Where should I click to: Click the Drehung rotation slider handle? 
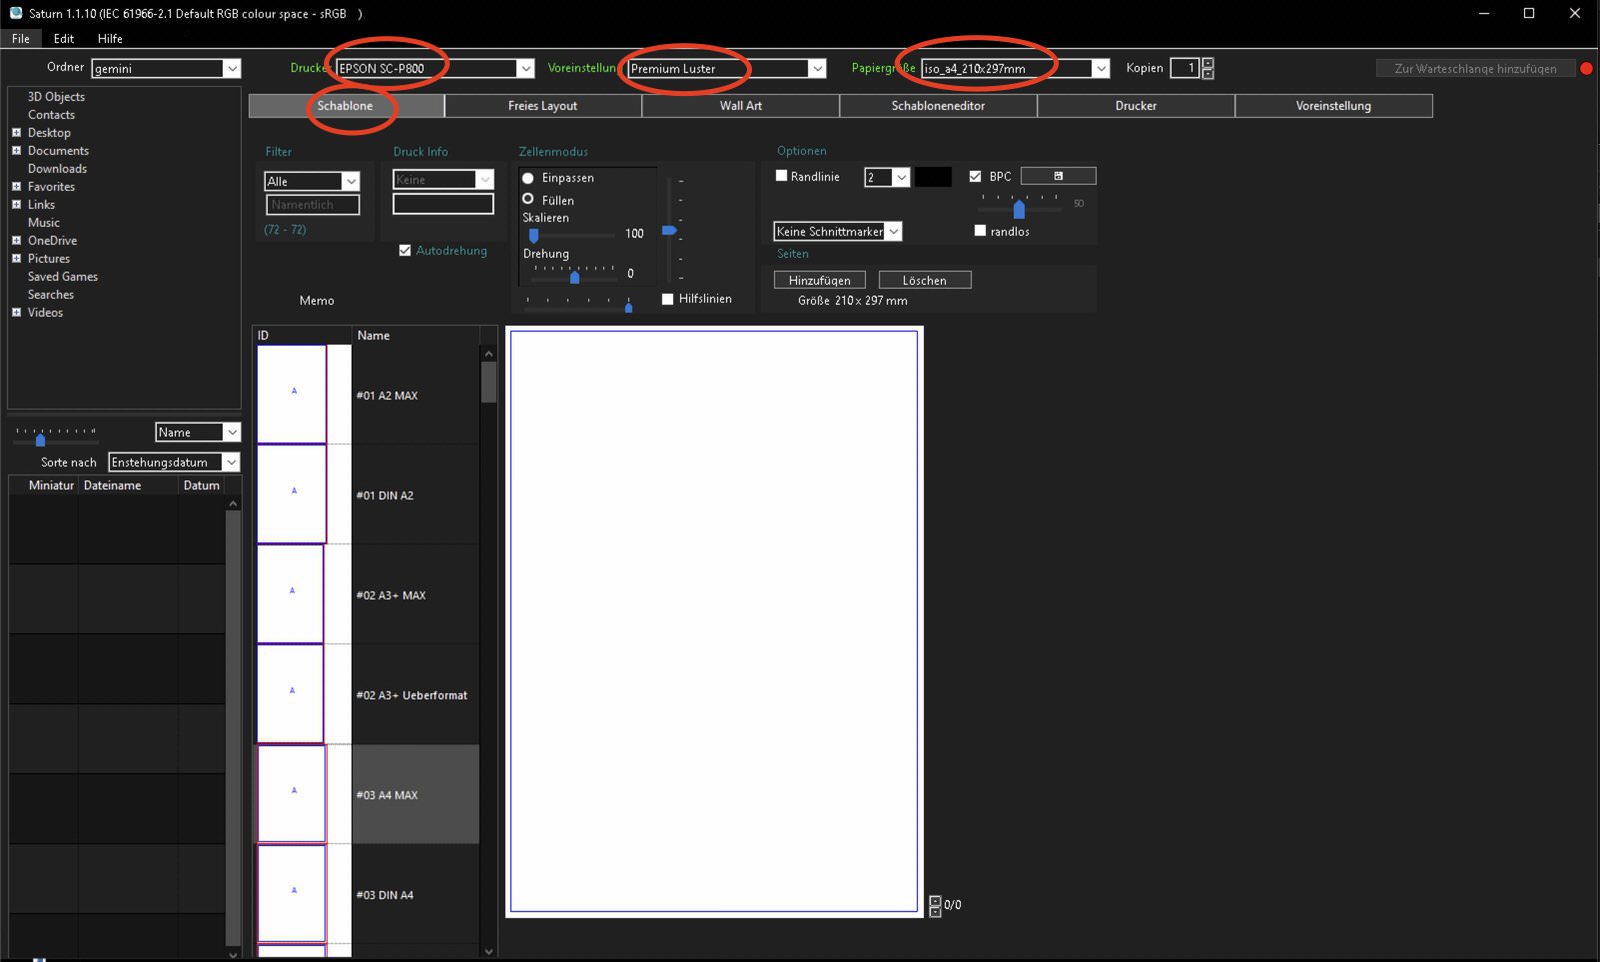pos(575,277)
